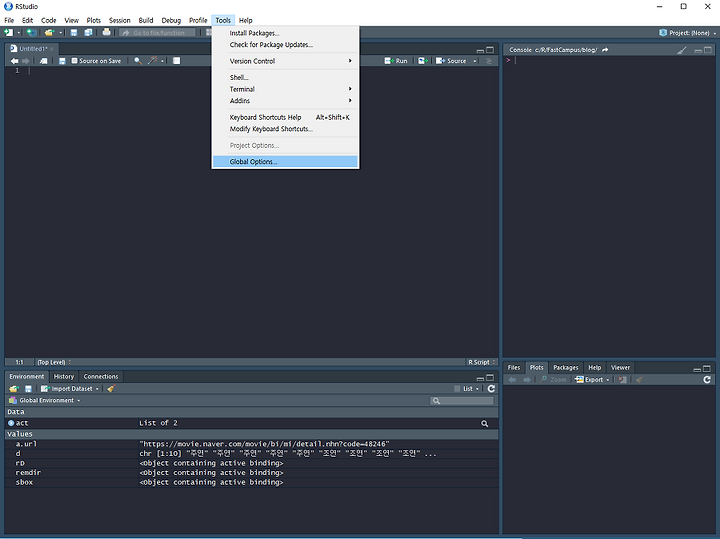Image resolution: width=720 pixels, height=539 pixels.
Task: Choose Modify Keyboard Shortcuts...
Action: 285,129
